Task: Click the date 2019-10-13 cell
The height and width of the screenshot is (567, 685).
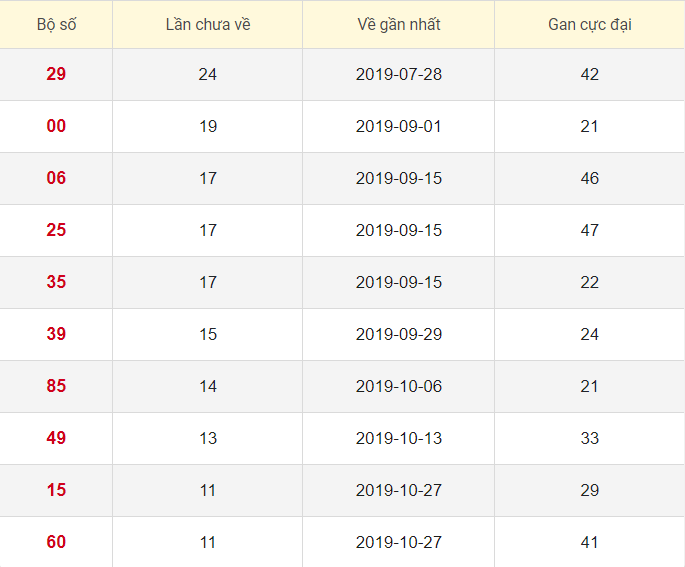Action: pyautogui.click(x=398, y=438)
